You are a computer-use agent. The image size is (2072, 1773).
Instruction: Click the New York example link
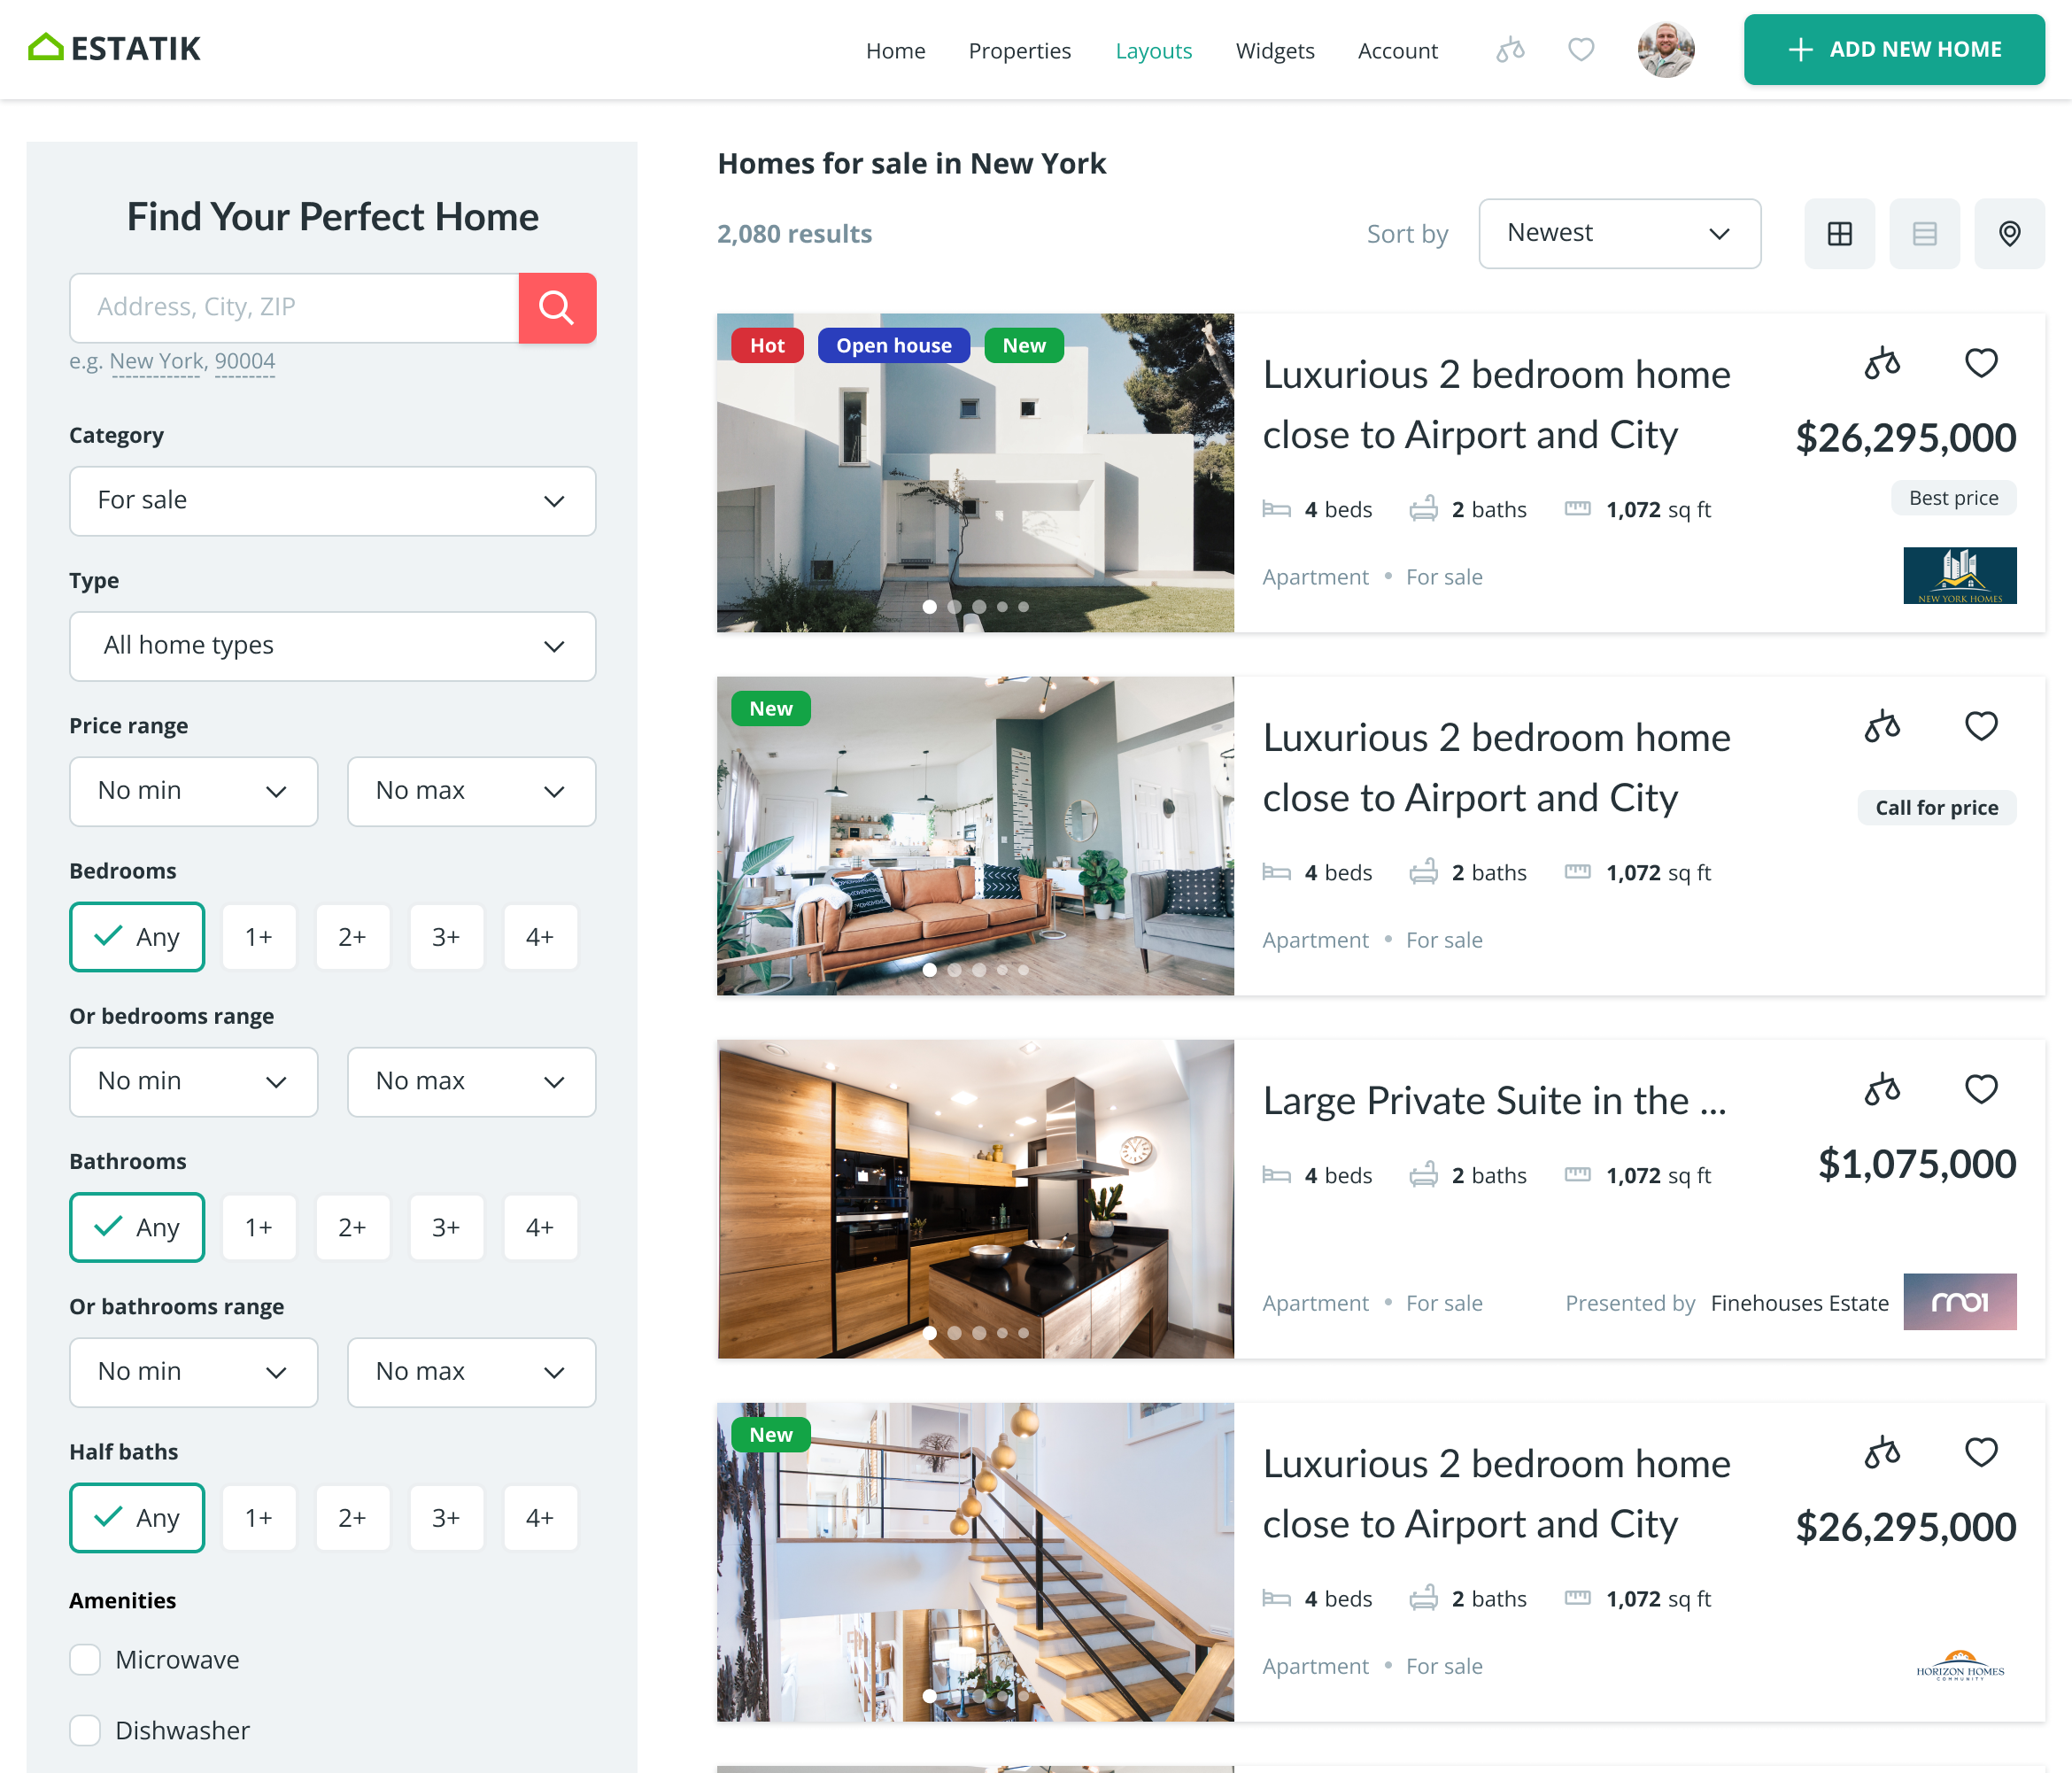[156, 361]
